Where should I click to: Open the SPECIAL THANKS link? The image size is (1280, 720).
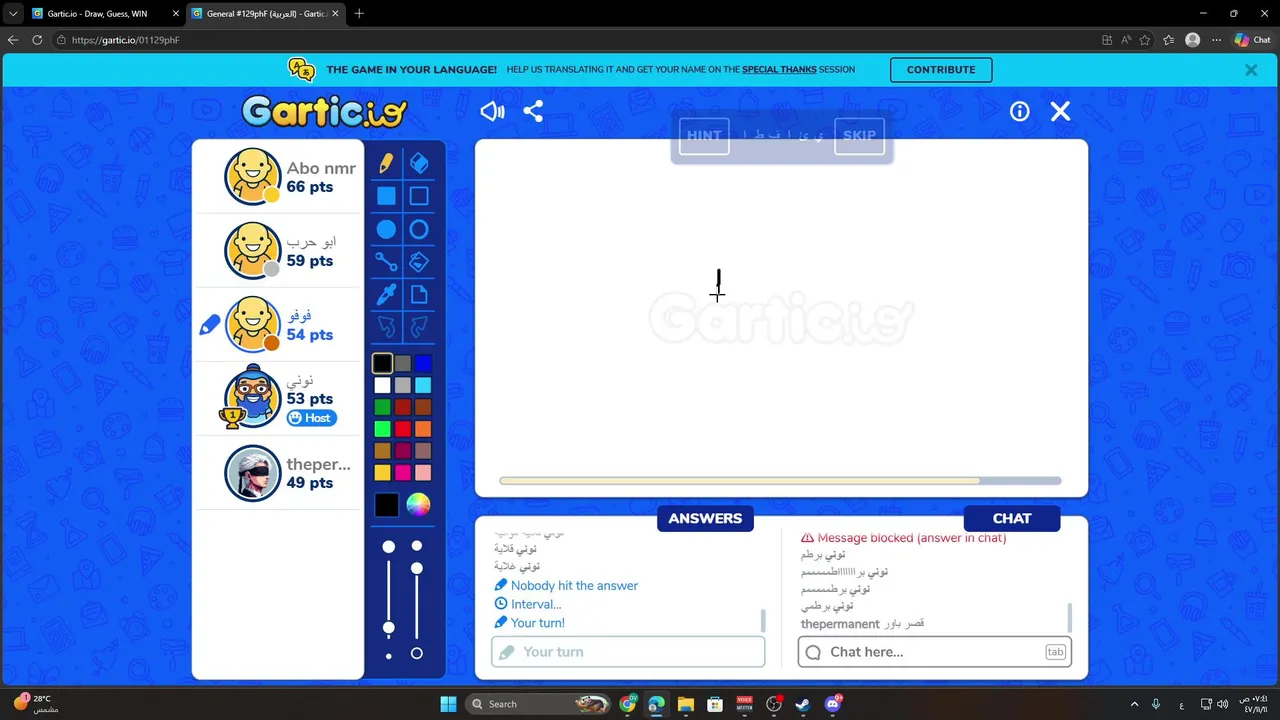(779, 70)
